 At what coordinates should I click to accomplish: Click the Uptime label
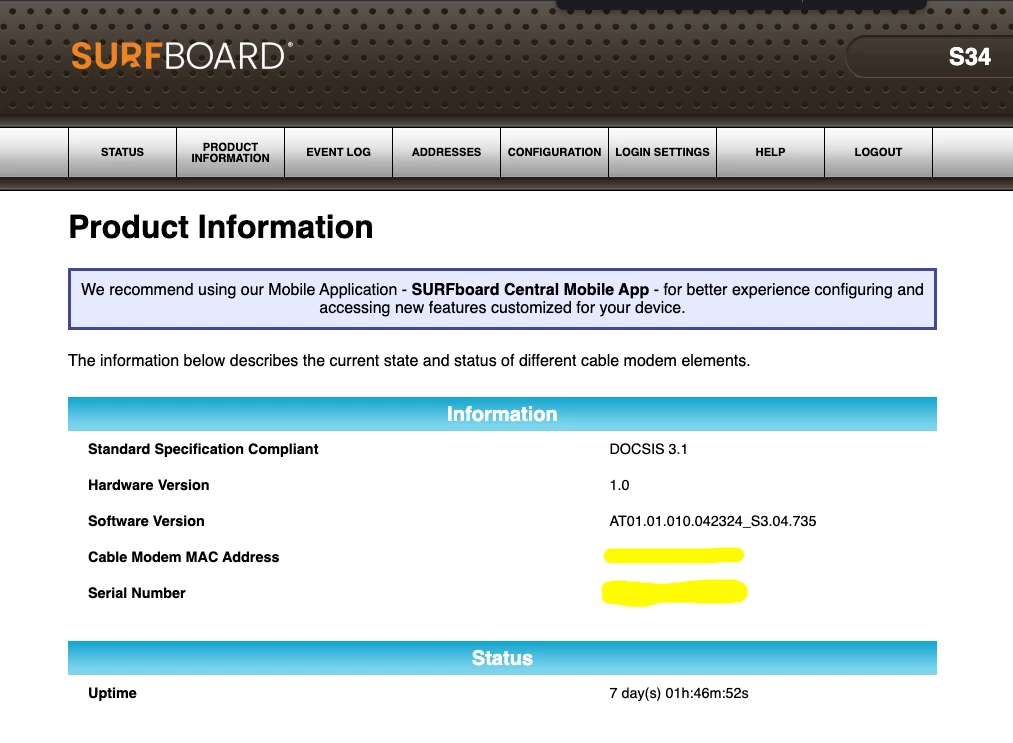(112, 693)
